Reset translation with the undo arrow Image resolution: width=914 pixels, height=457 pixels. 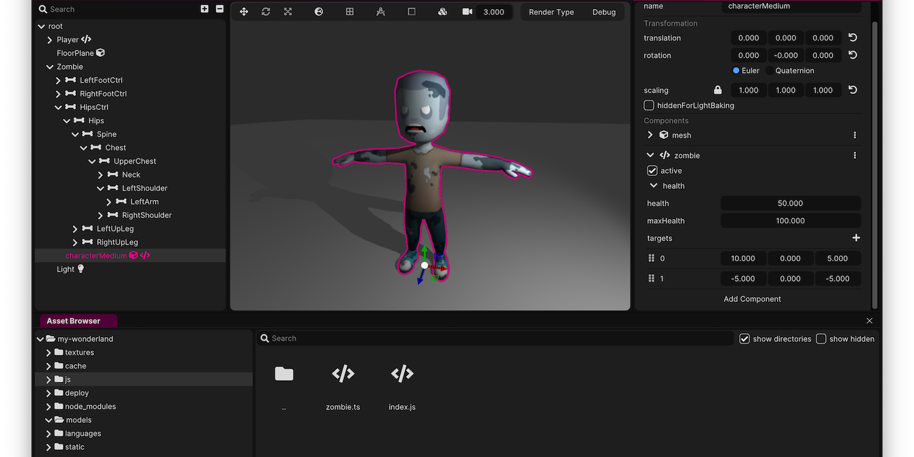pyautogui.click(x=853, y=38)
